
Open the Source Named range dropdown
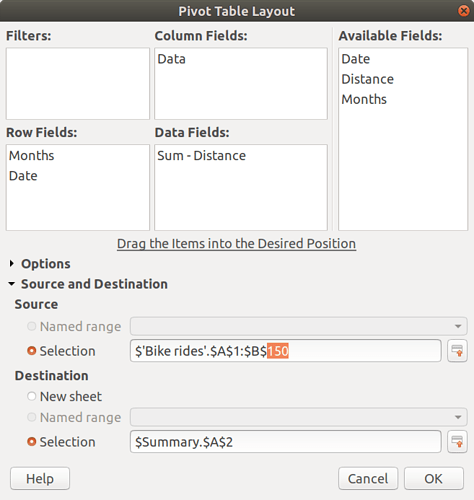[299, 326]
